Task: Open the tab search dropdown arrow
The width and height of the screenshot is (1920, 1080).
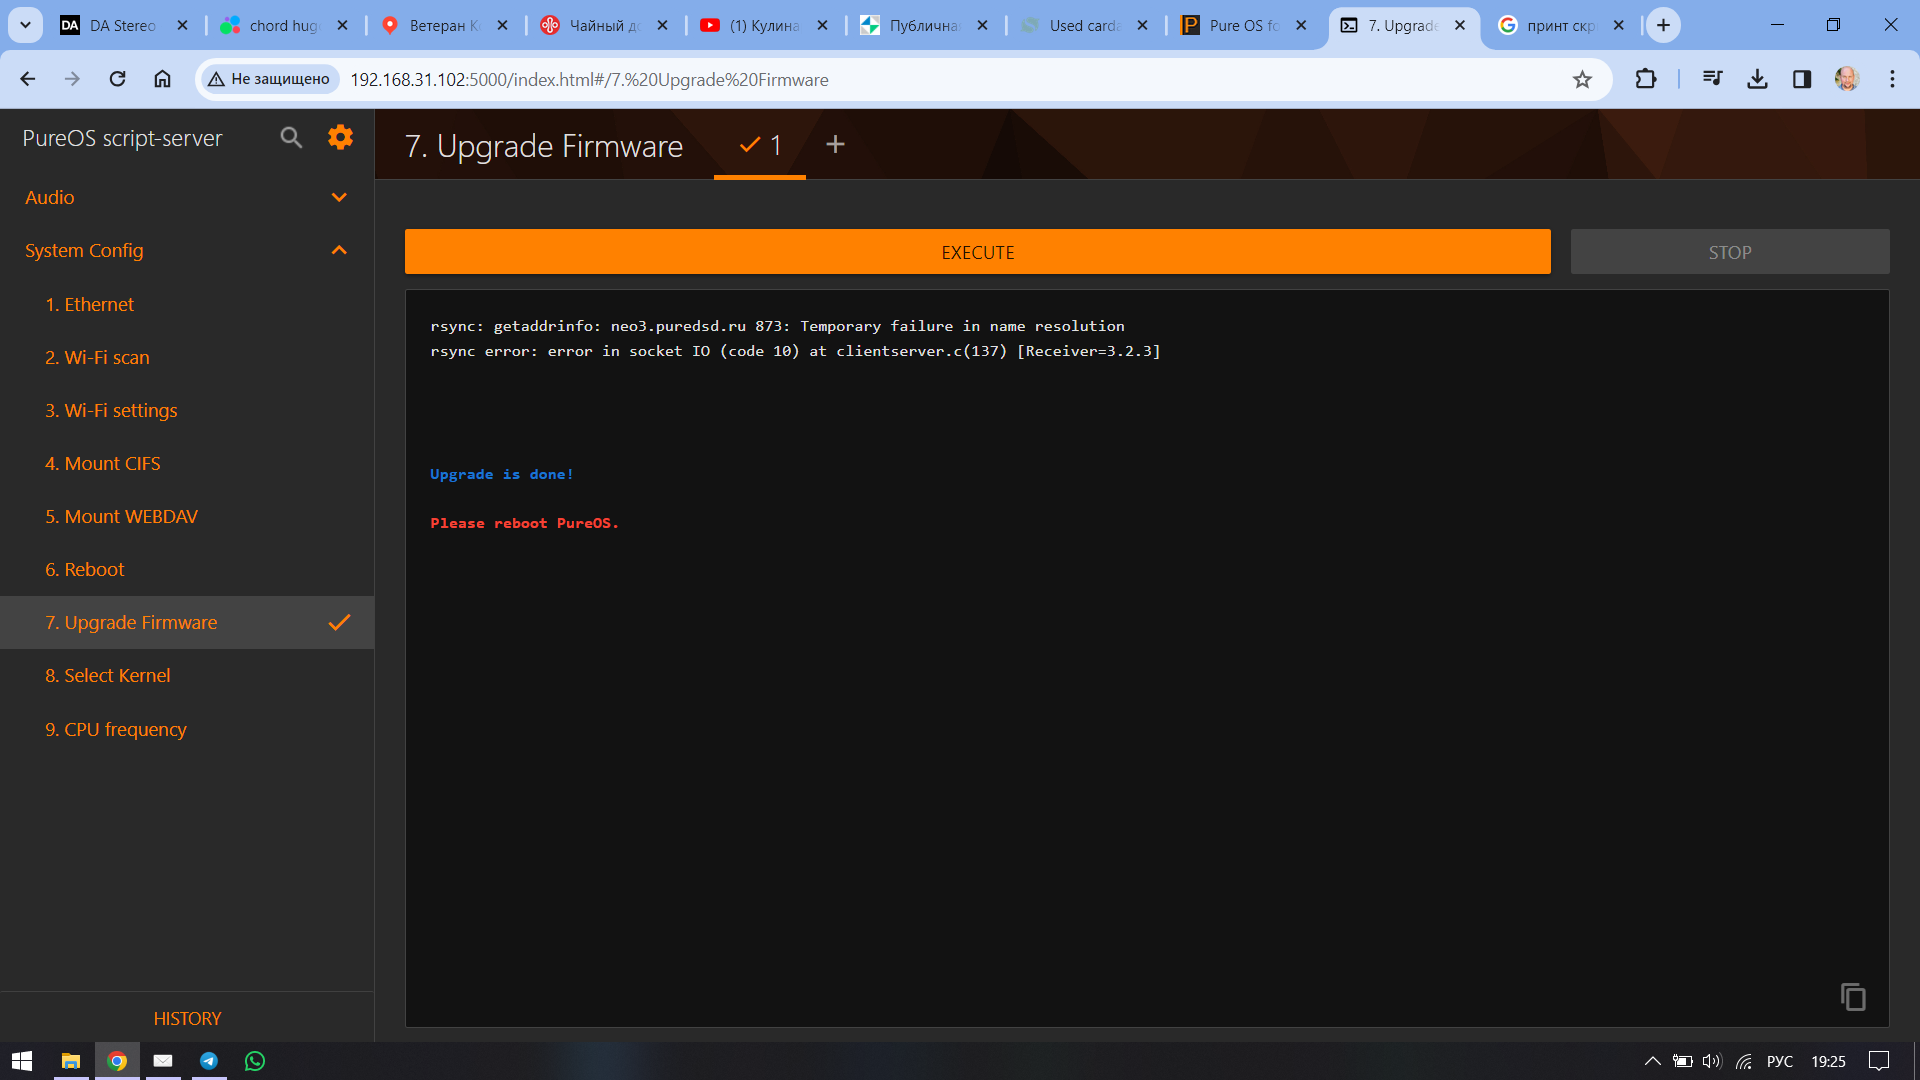Action: 25,25
